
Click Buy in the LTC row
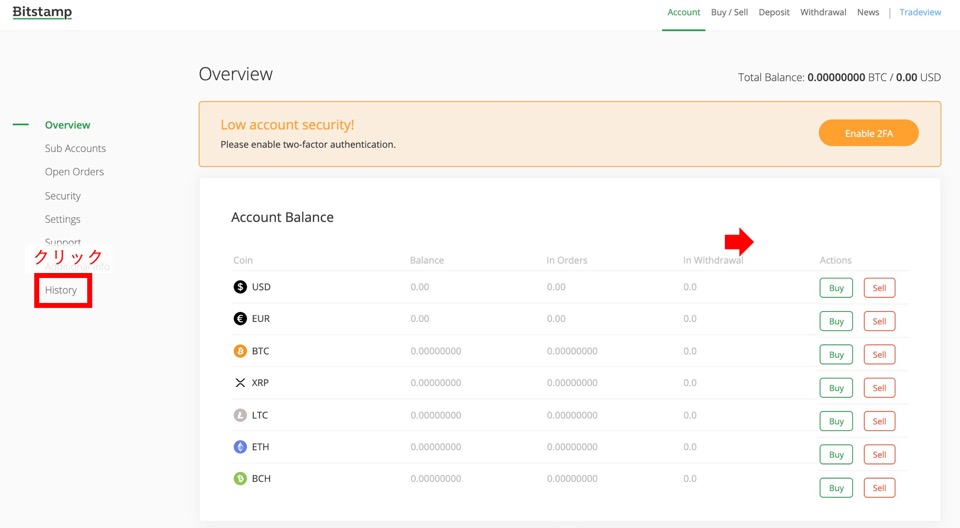[x=836, y=421]
